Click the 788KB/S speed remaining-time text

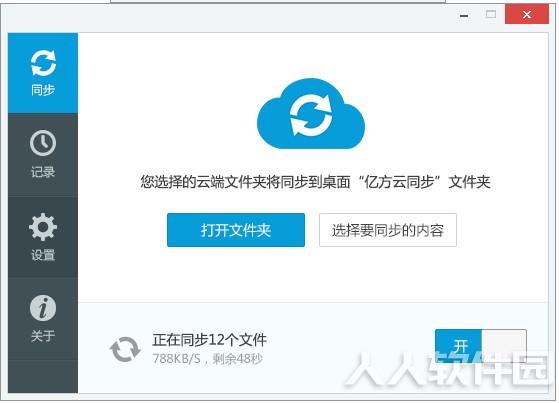coord(207,359)
